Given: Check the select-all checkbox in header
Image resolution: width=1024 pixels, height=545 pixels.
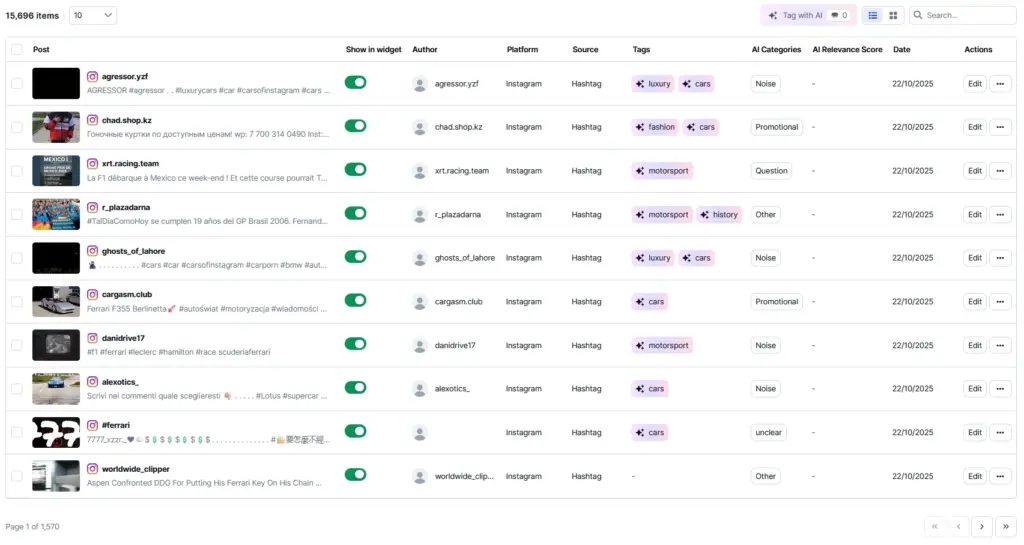Looking at the screenshot, I should [x=16, y=49].
